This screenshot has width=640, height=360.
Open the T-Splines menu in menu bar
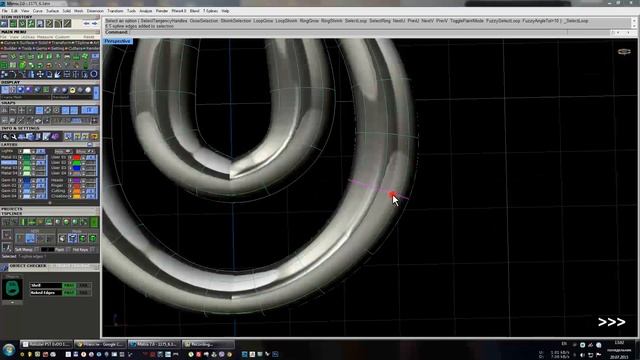click(211, 11)
